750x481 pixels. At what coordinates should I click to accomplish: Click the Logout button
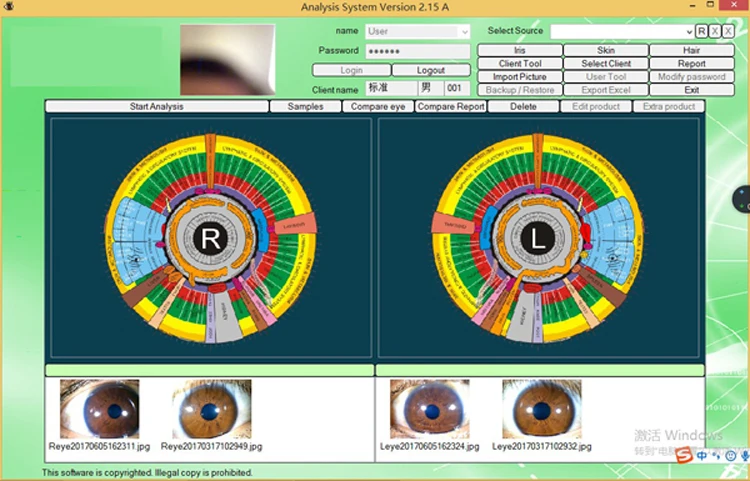tap(431, 70)
